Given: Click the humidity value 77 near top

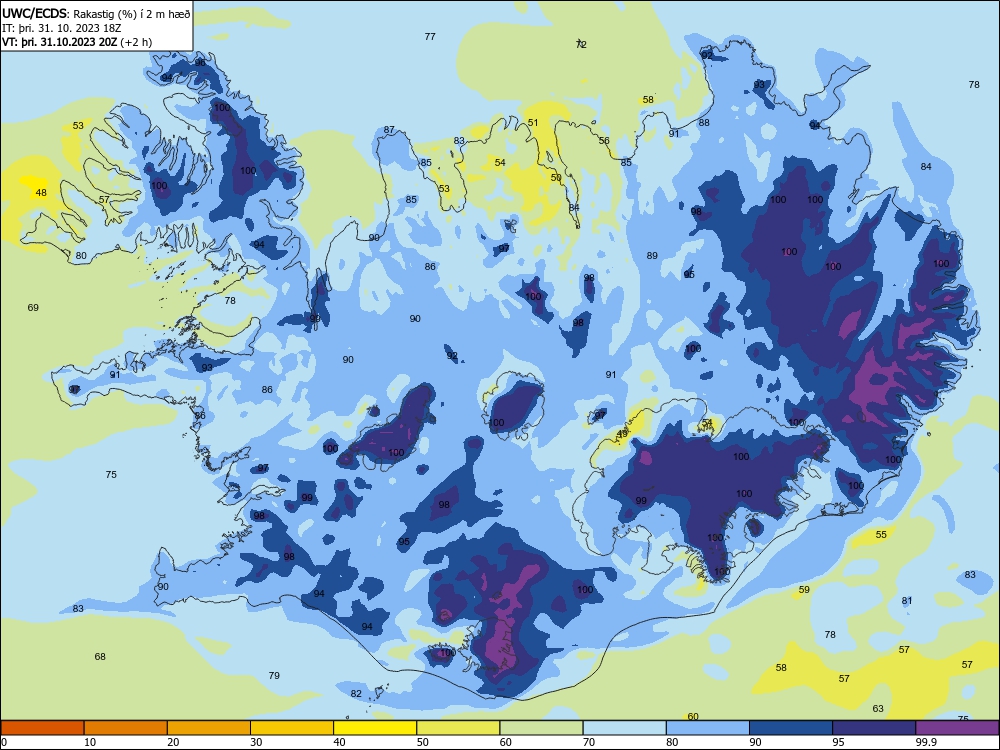Looking at the screenshot, I should (430, 36).
